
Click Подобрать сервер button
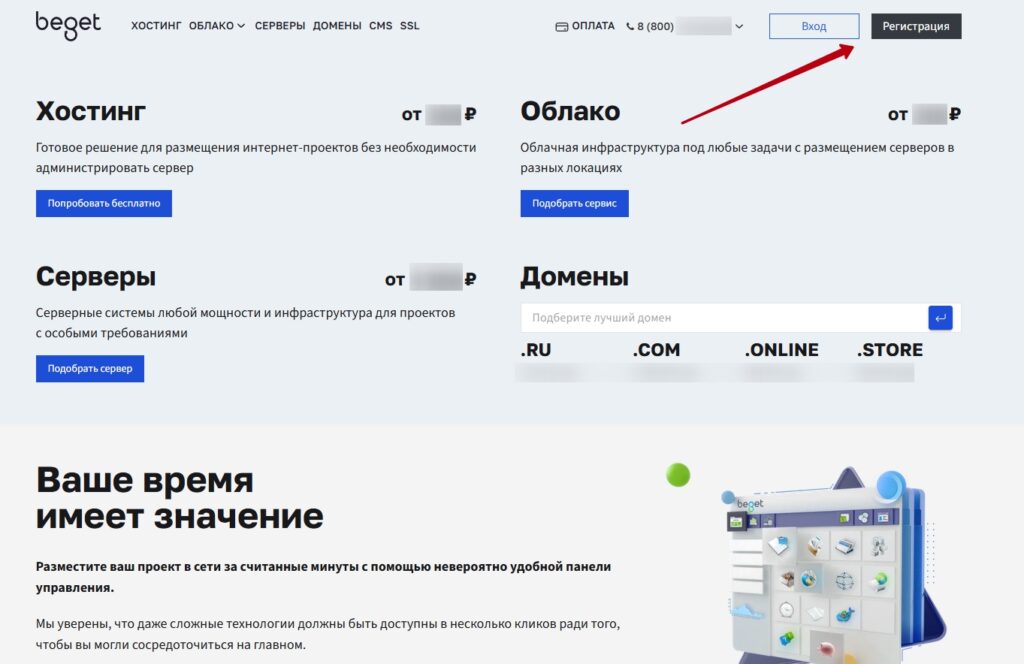pyautogui.click(x=90, y=368)
